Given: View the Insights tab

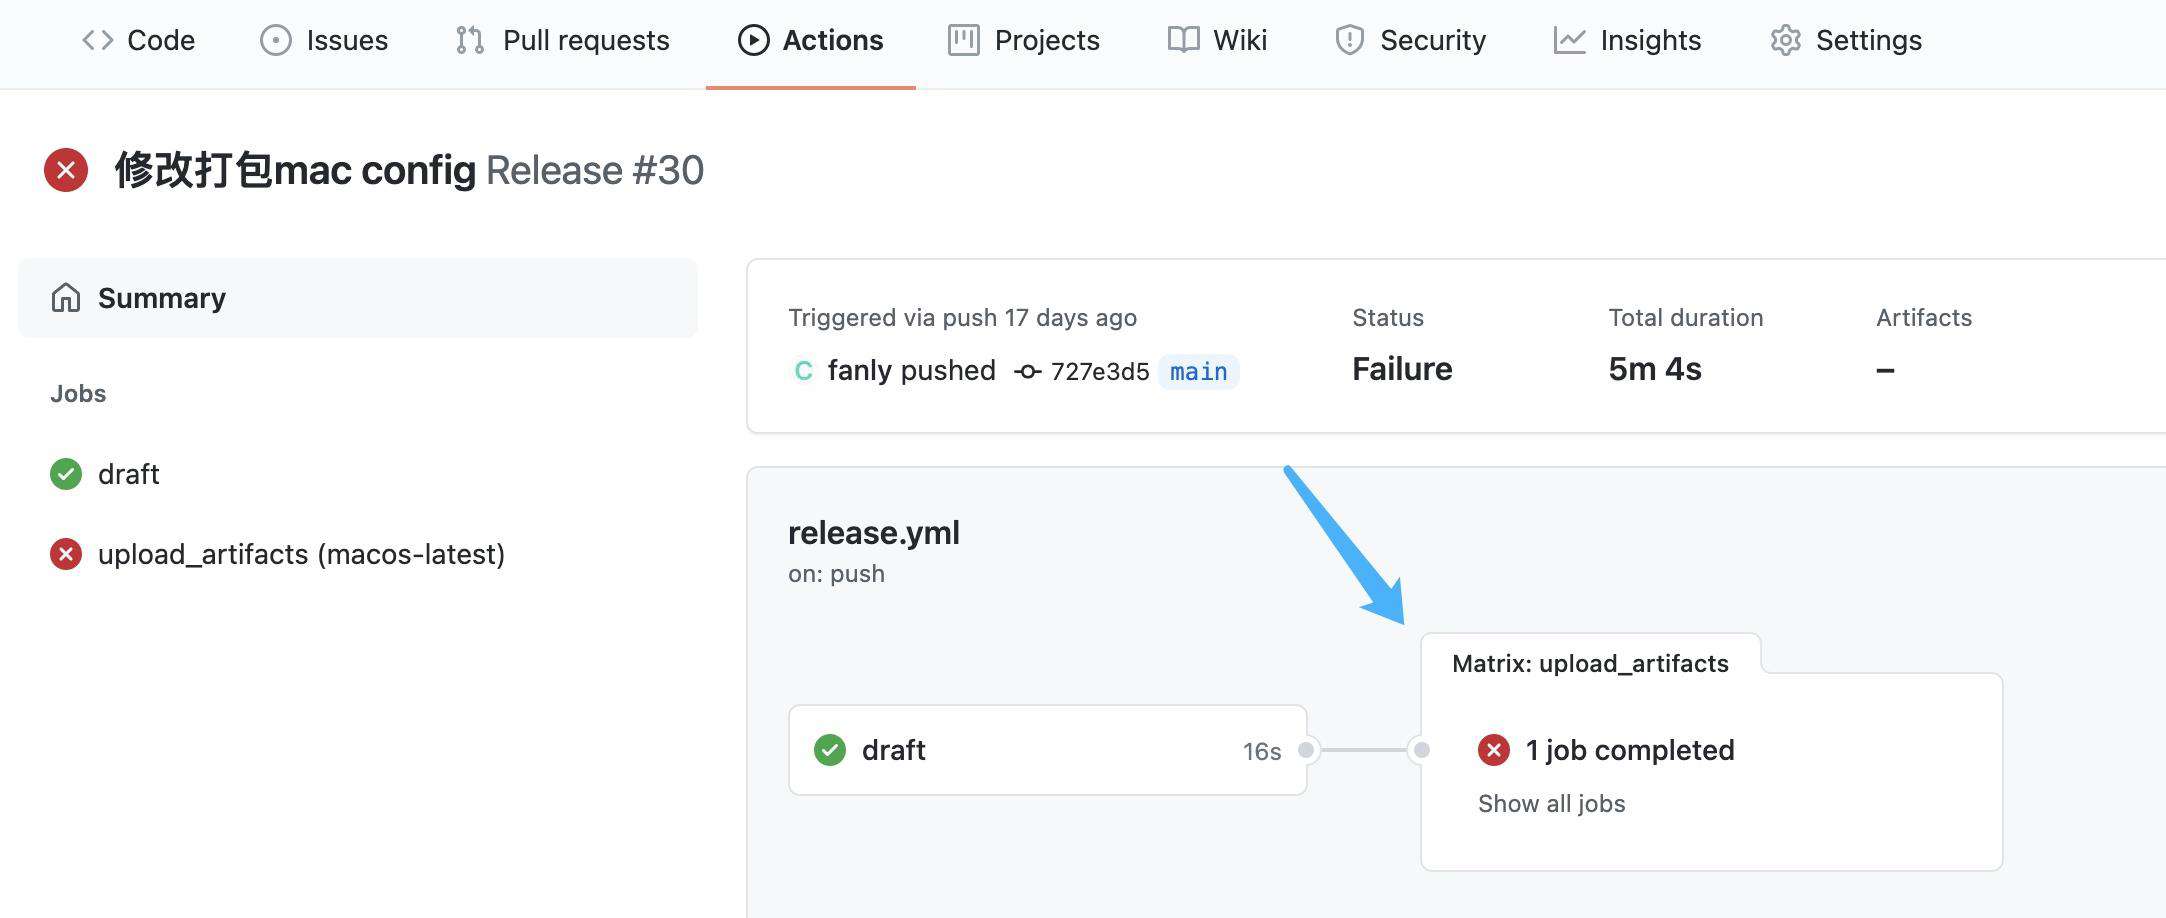Looking at the screenshot, I should tap(1627, 40).
